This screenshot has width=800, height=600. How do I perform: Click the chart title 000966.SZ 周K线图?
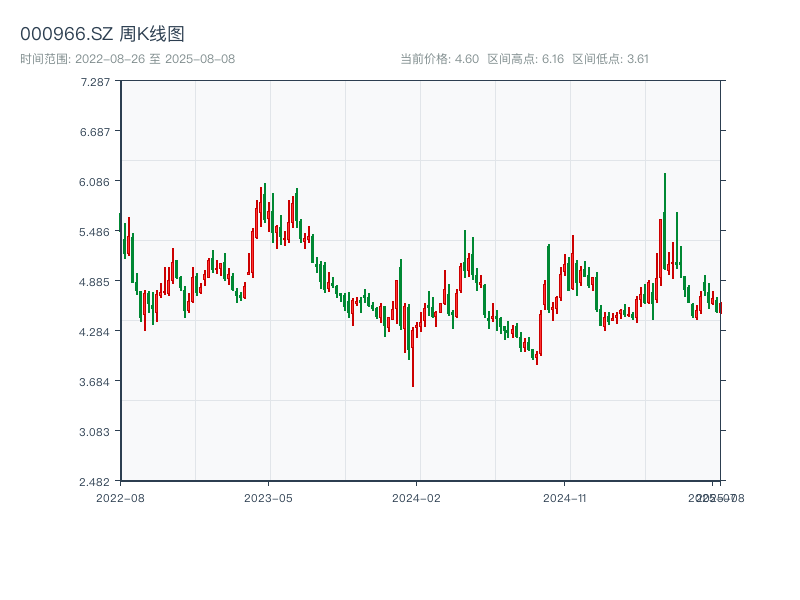pyautogui.click(x=102, y=34)
